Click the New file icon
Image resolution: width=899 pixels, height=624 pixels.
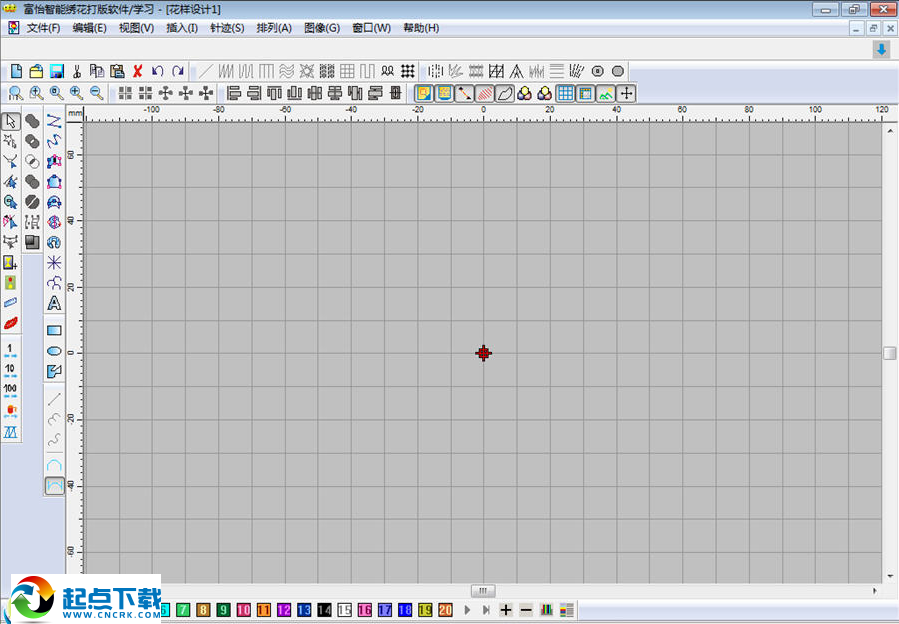tap(16, 71)
